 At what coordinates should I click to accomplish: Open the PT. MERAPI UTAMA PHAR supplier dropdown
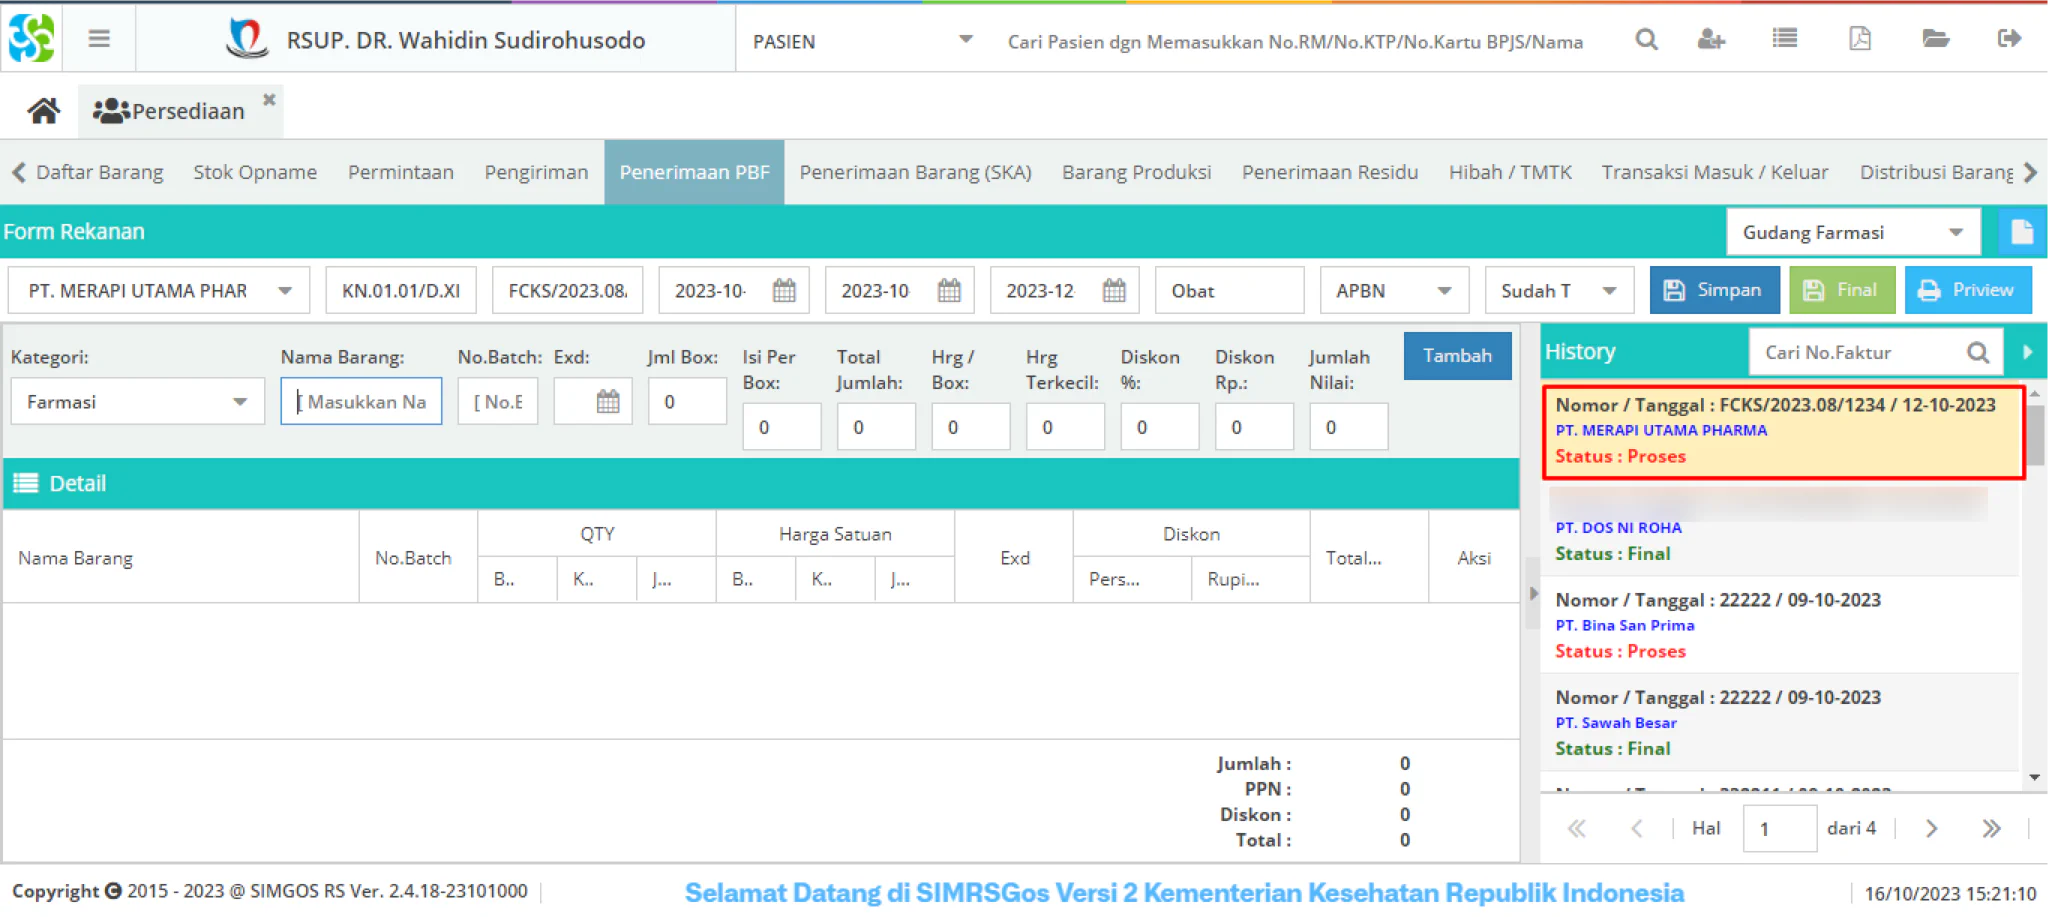point(285,291)
